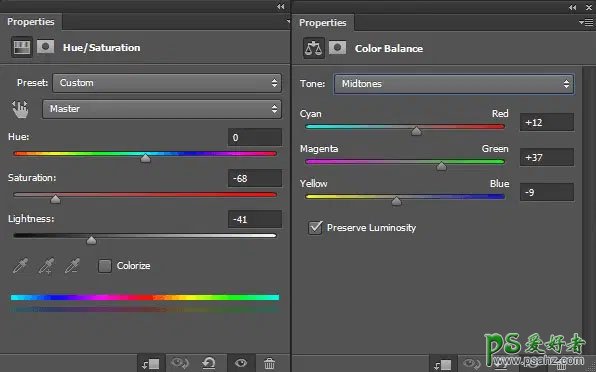Delete the Hue/Saturation adjustment layer
Image resolution: width=596 pixels, height=372 pixels.
pyautogui.click(x=269, y=363)
